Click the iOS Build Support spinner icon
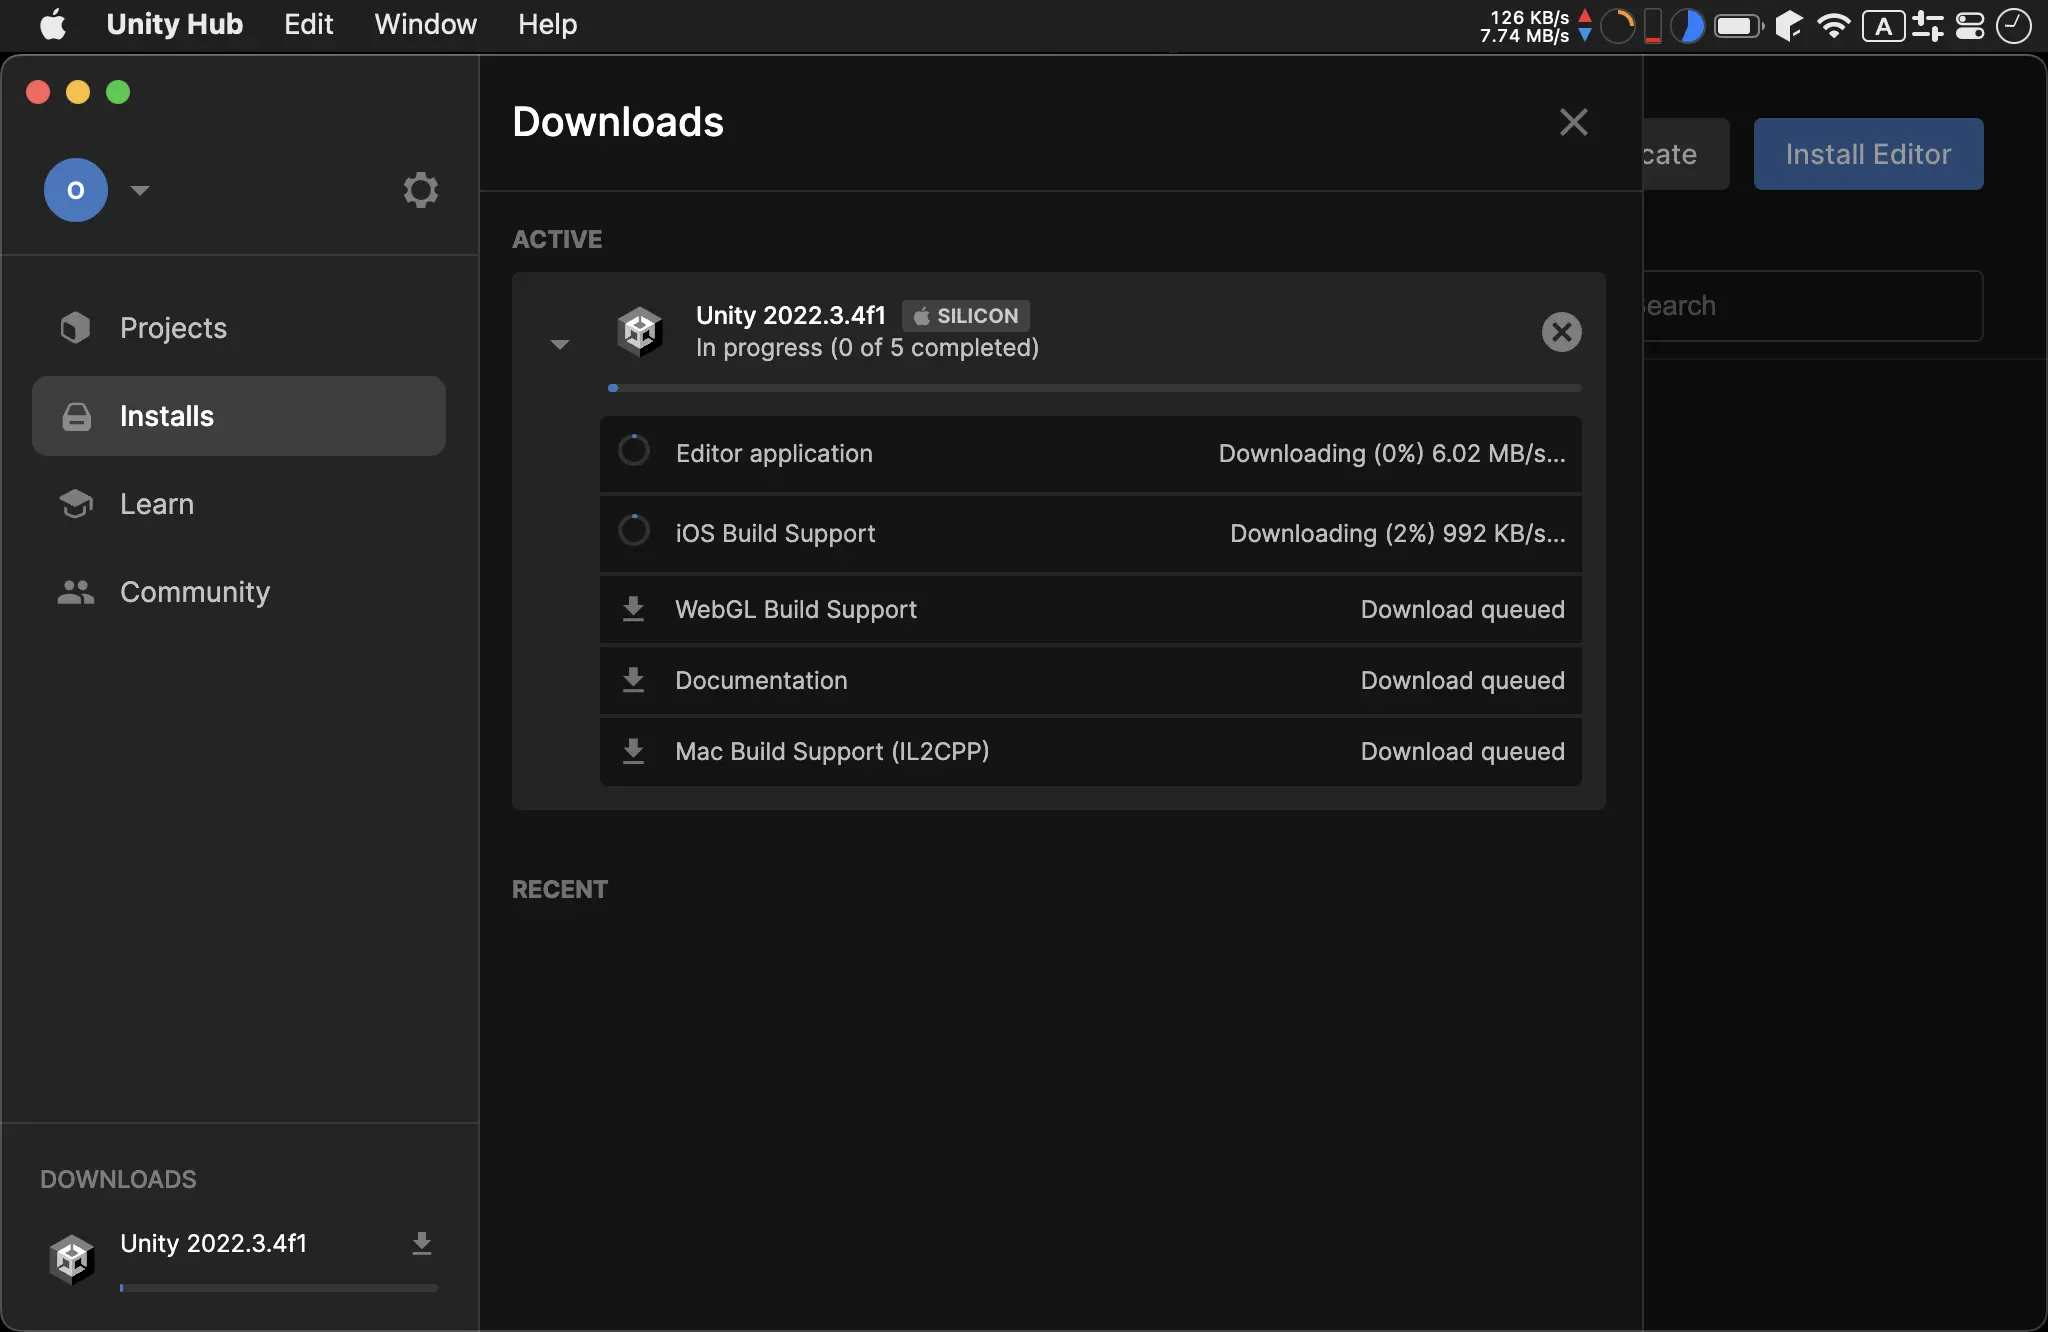 (x=634, y=531)
